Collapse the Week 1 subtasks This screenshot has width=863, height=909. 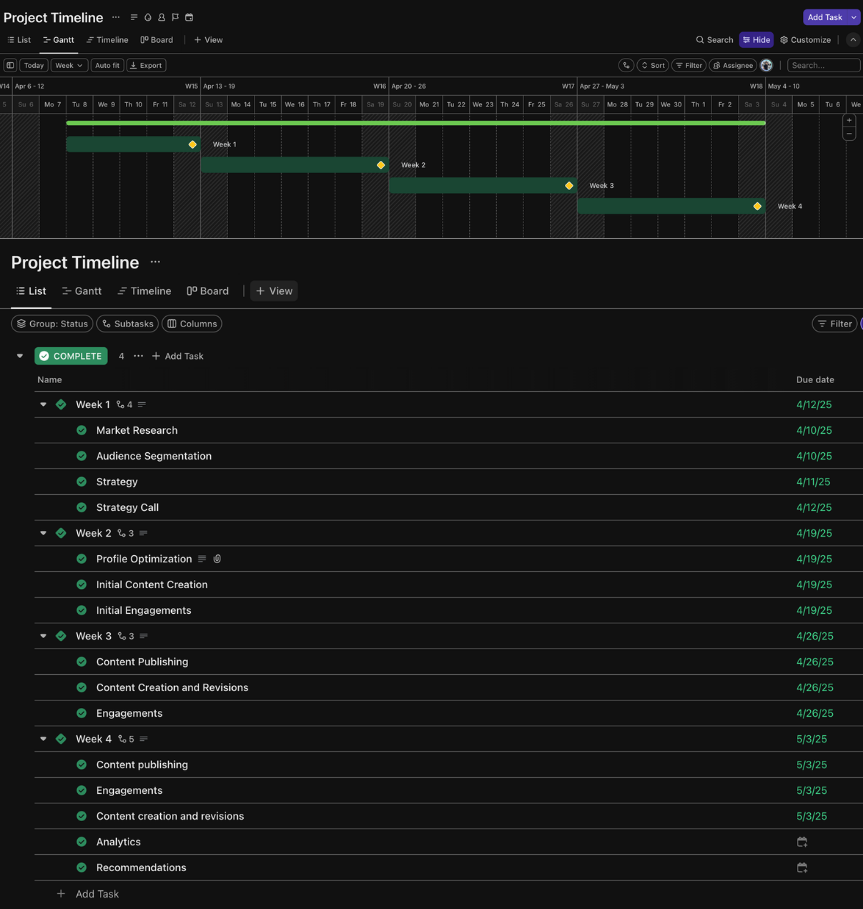(x=43, y=405)
